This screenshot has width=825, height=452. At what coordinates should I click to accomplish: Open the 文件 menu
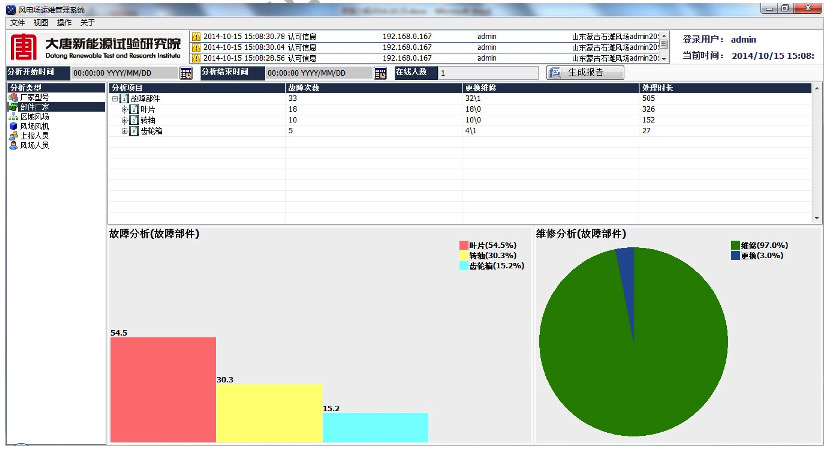[17, 21]
